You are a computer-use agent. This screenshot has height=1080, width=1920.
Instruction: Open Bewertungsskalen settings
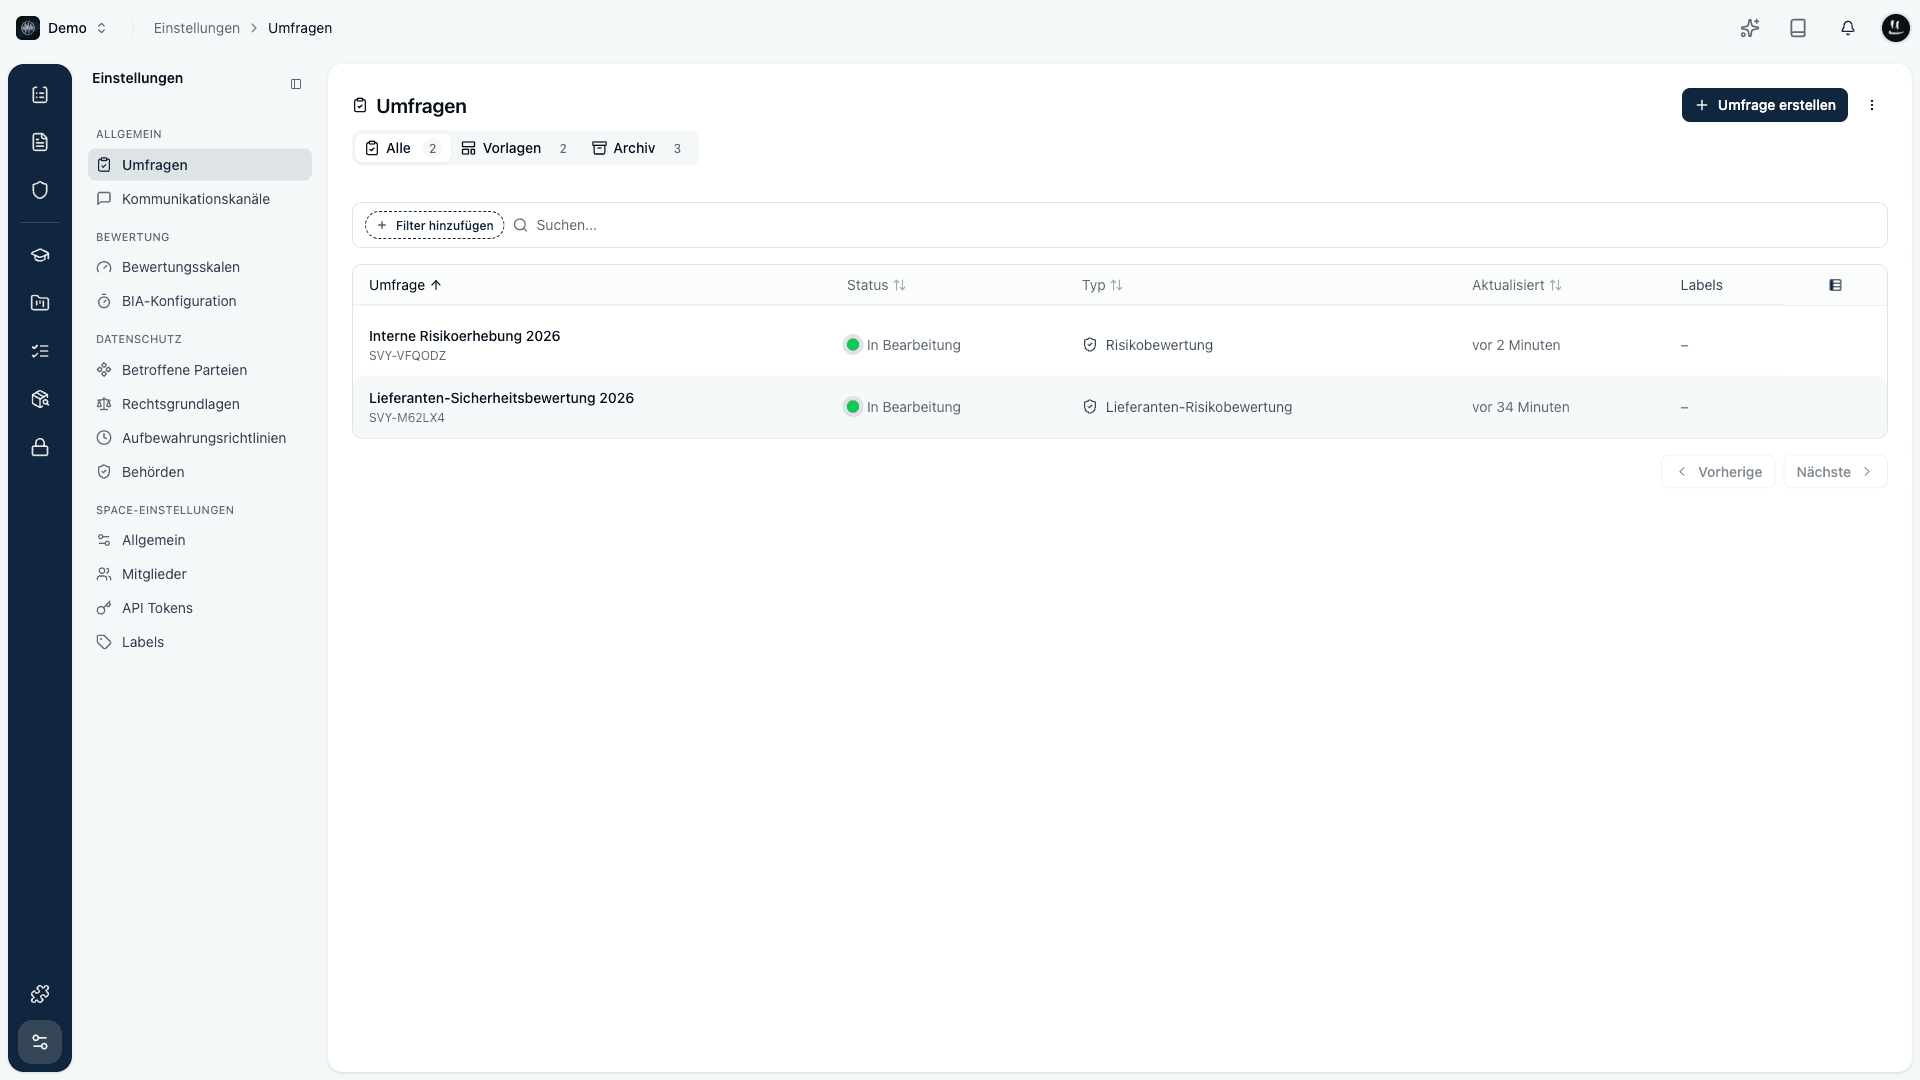tap(200, 267)
